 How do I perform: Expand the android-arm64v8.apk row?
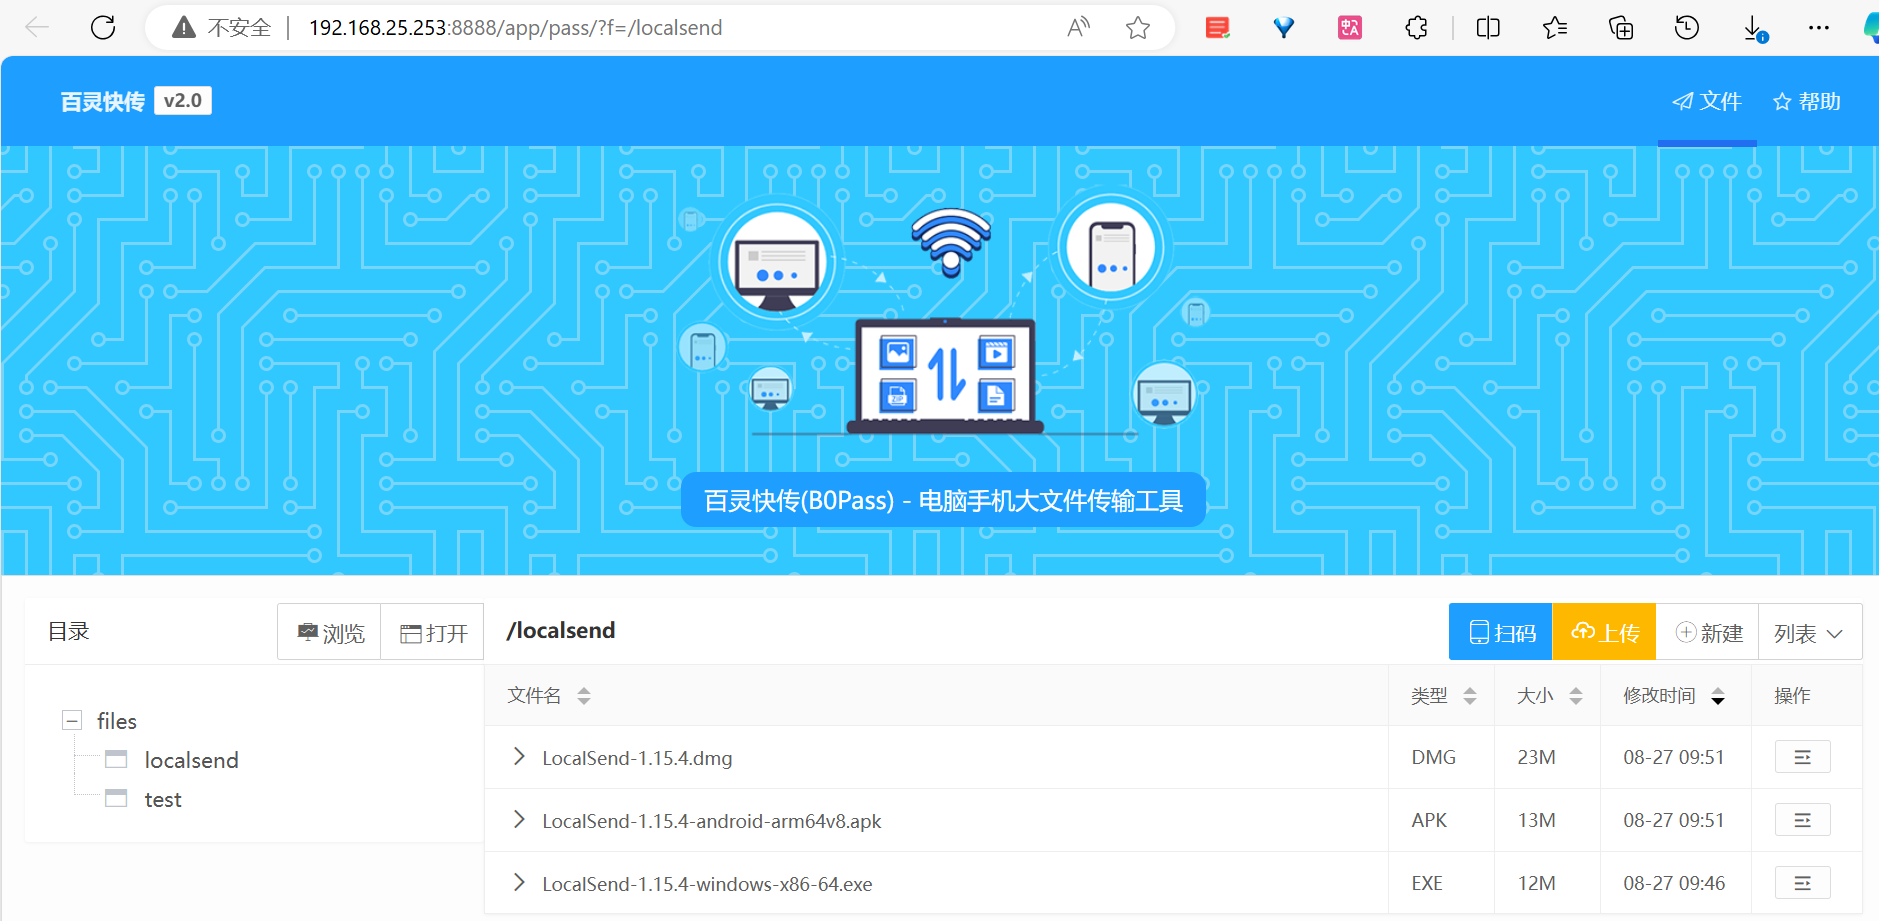tap(518, 820)
